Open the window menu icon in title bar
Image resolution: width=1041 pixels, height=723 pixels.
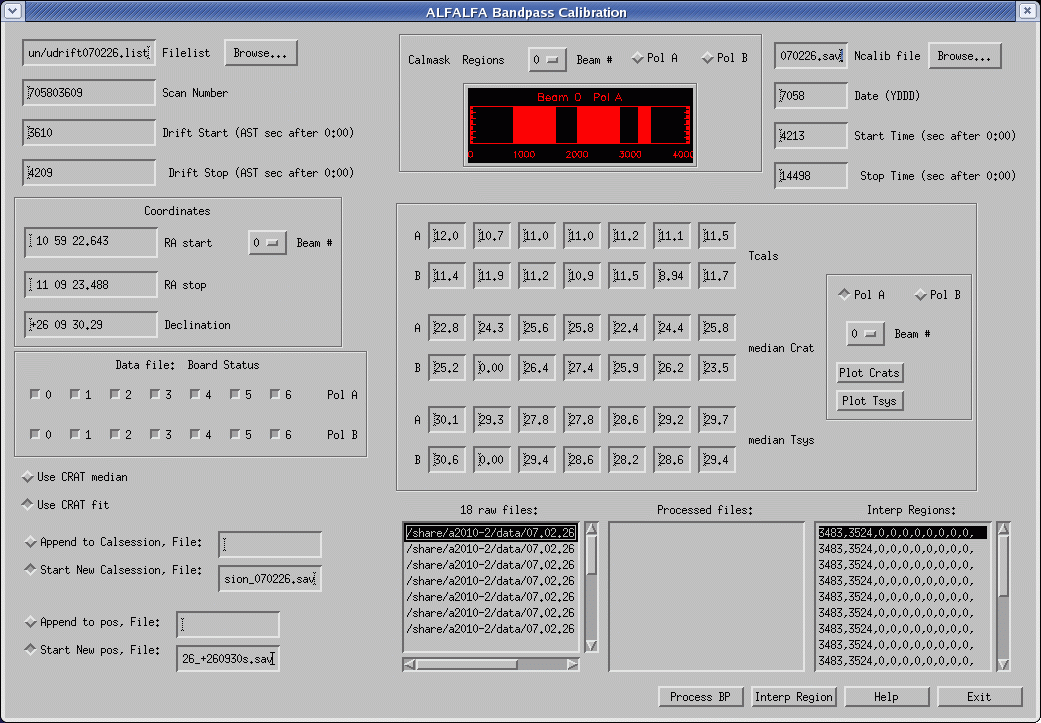coord(13,12)
